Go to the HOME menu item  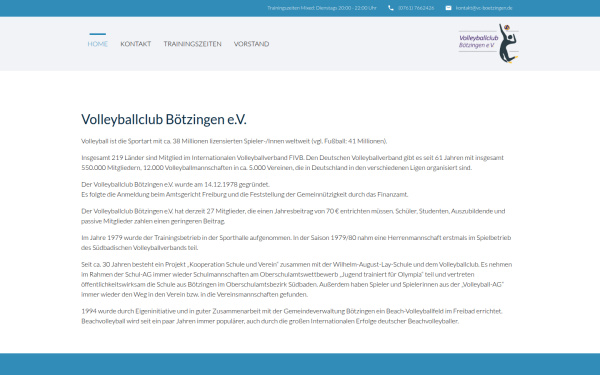click(x=98, y=44)
